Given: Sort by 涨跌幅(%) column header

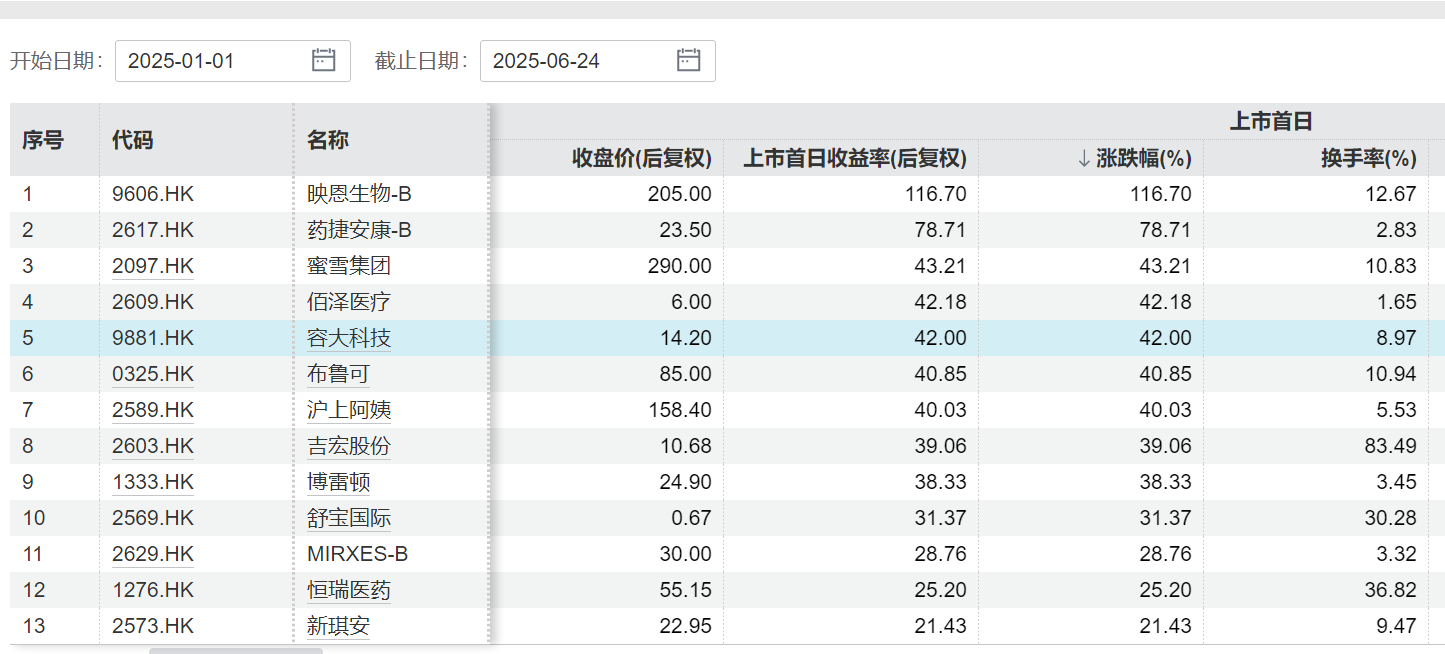Looking at the screenshot, I should pyautogui.click(x=1134, y=158).
